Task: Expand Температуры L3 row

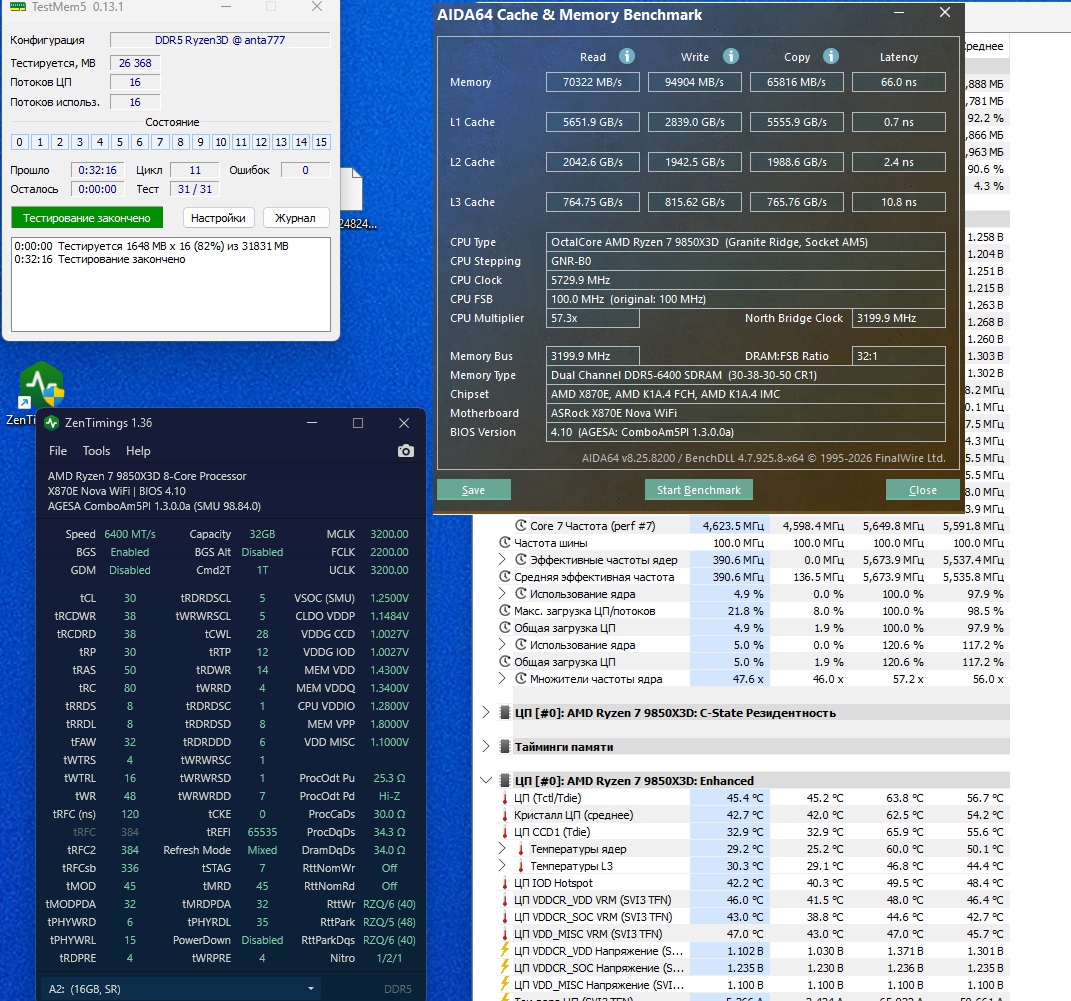Action: 502,866
